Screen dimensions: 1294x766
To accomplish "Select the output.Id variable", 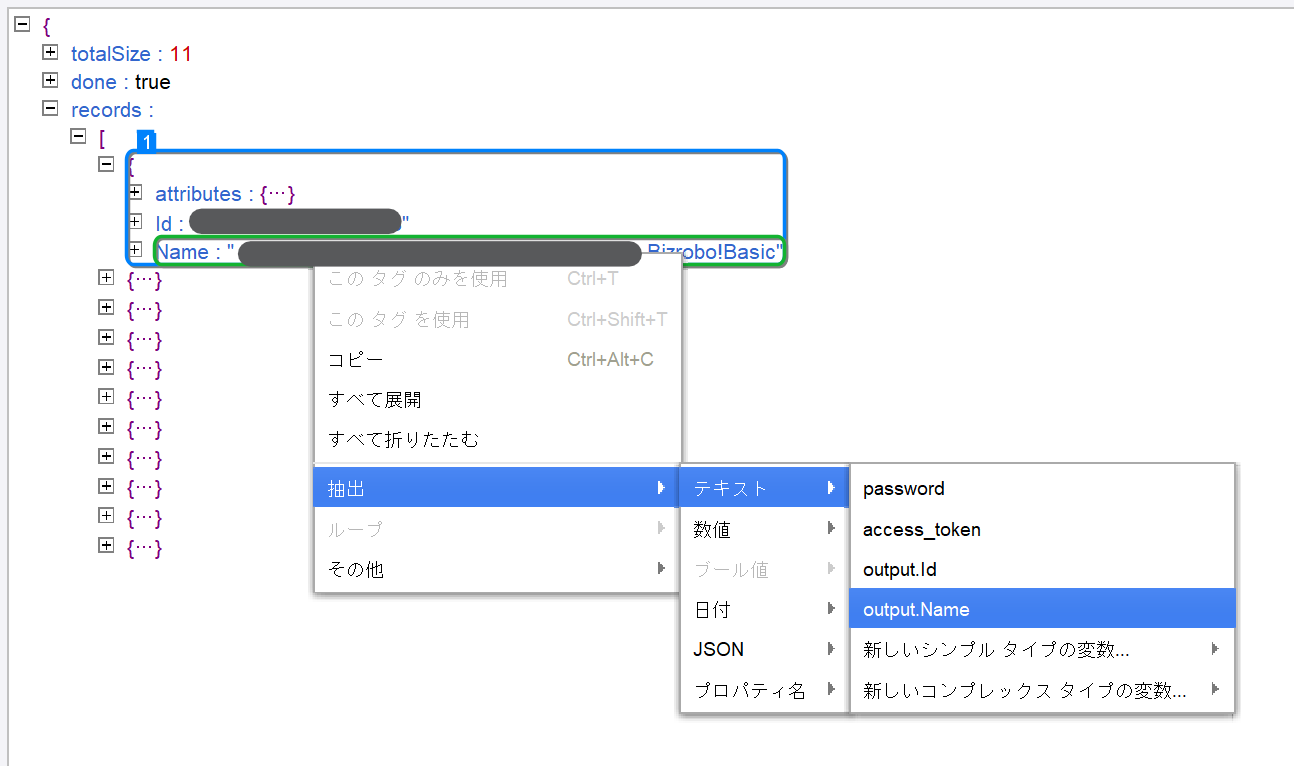I will (1042, 569).
